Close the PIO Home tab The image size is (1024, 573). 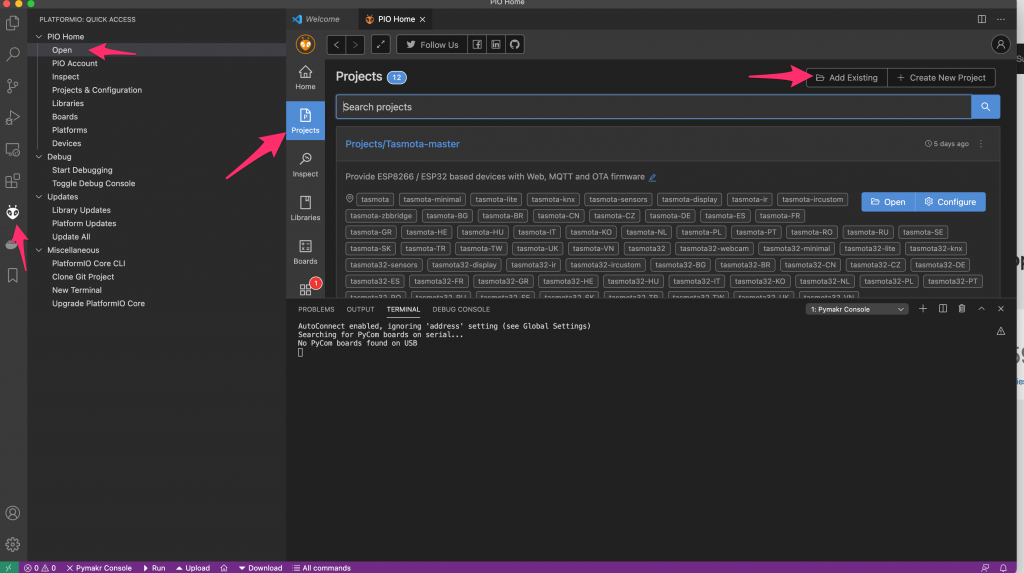pyautogui.click(x=423, y=20)
